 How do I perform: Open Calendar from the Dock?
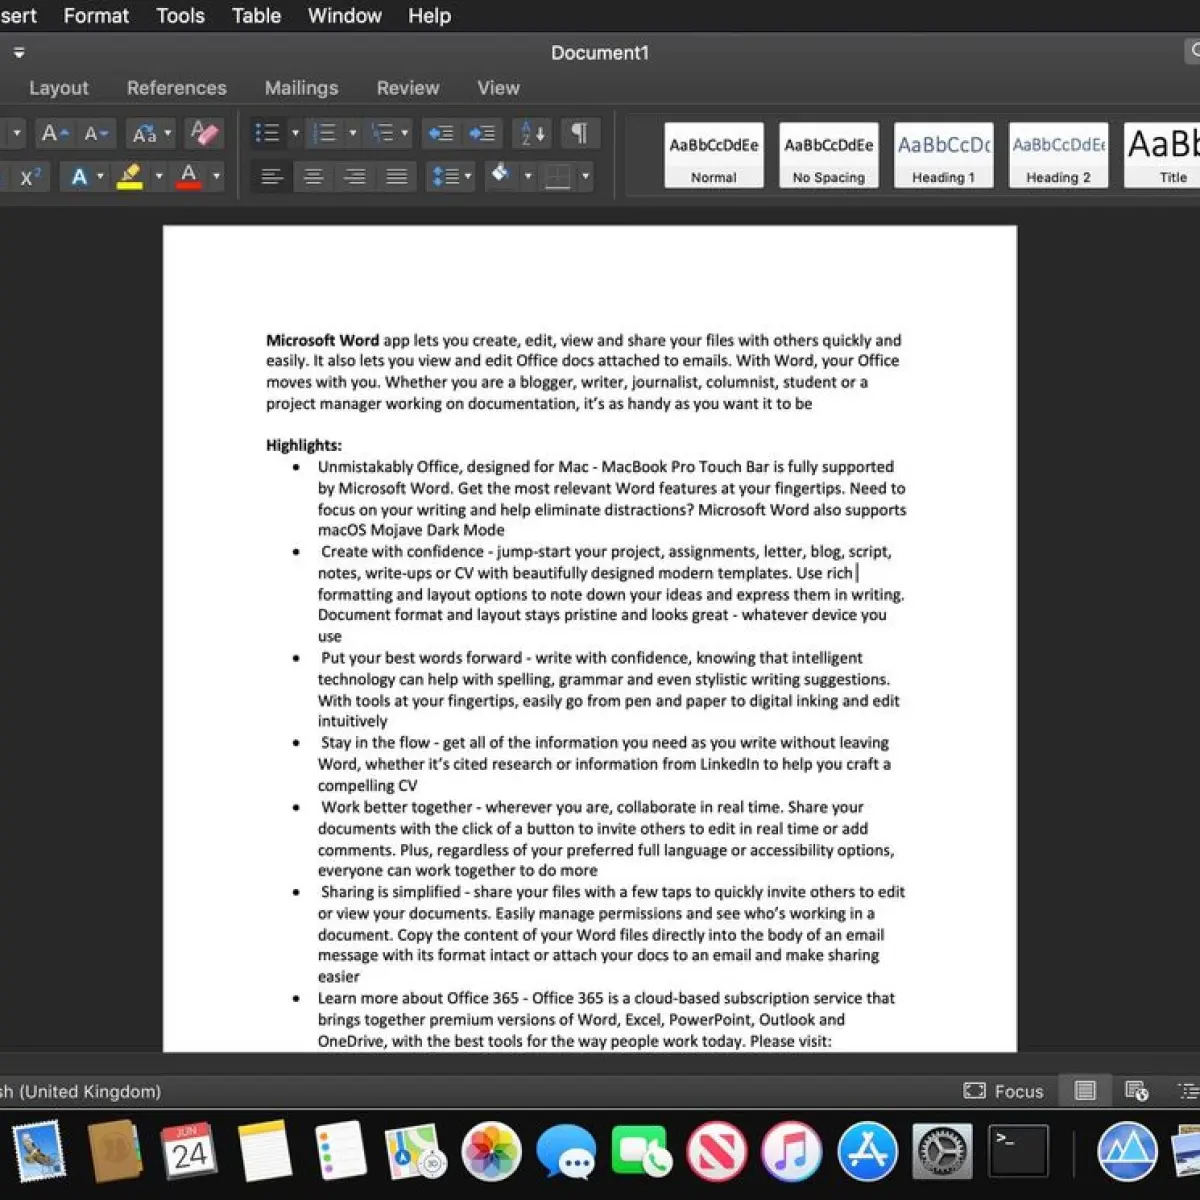click(x=188, y=1152)
